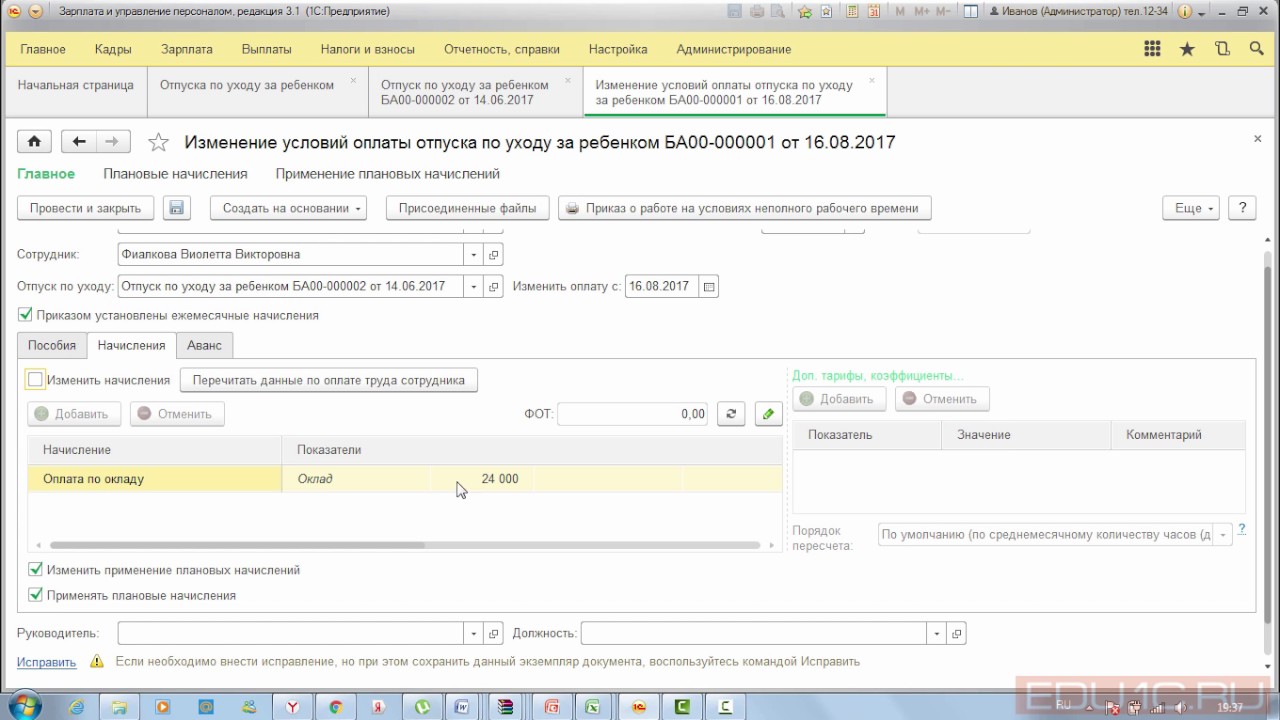Viewport: 1280px width, 720px height.
Task: Click the Оклад value 24 000 cell
Action: (x=482, y=479)
